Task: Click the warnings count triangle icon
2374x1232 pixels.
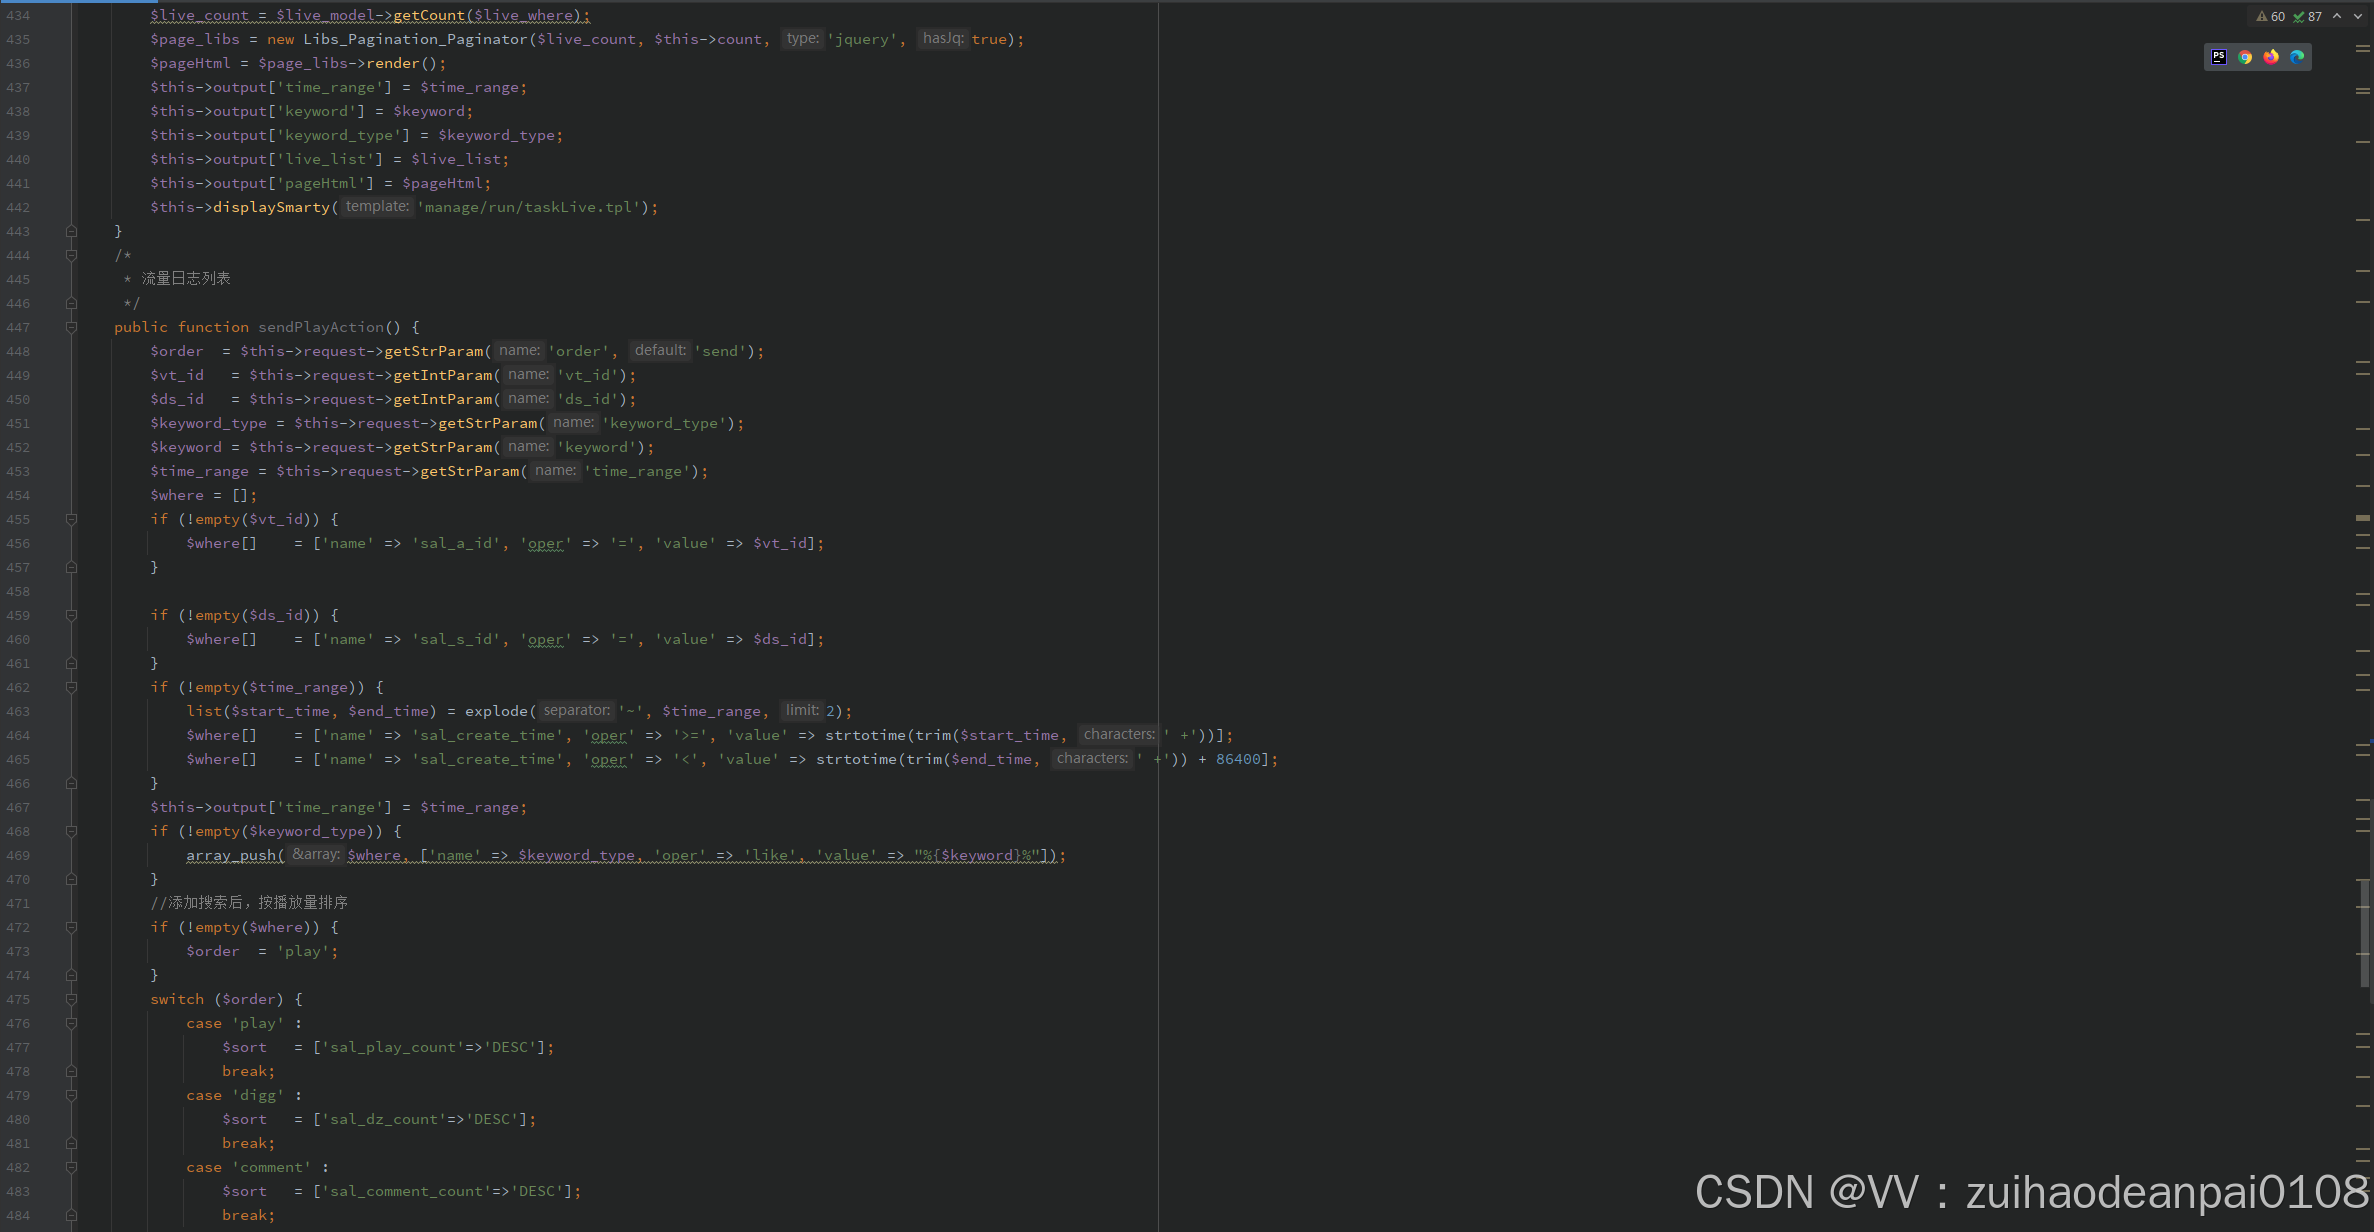Action: 2262,16
